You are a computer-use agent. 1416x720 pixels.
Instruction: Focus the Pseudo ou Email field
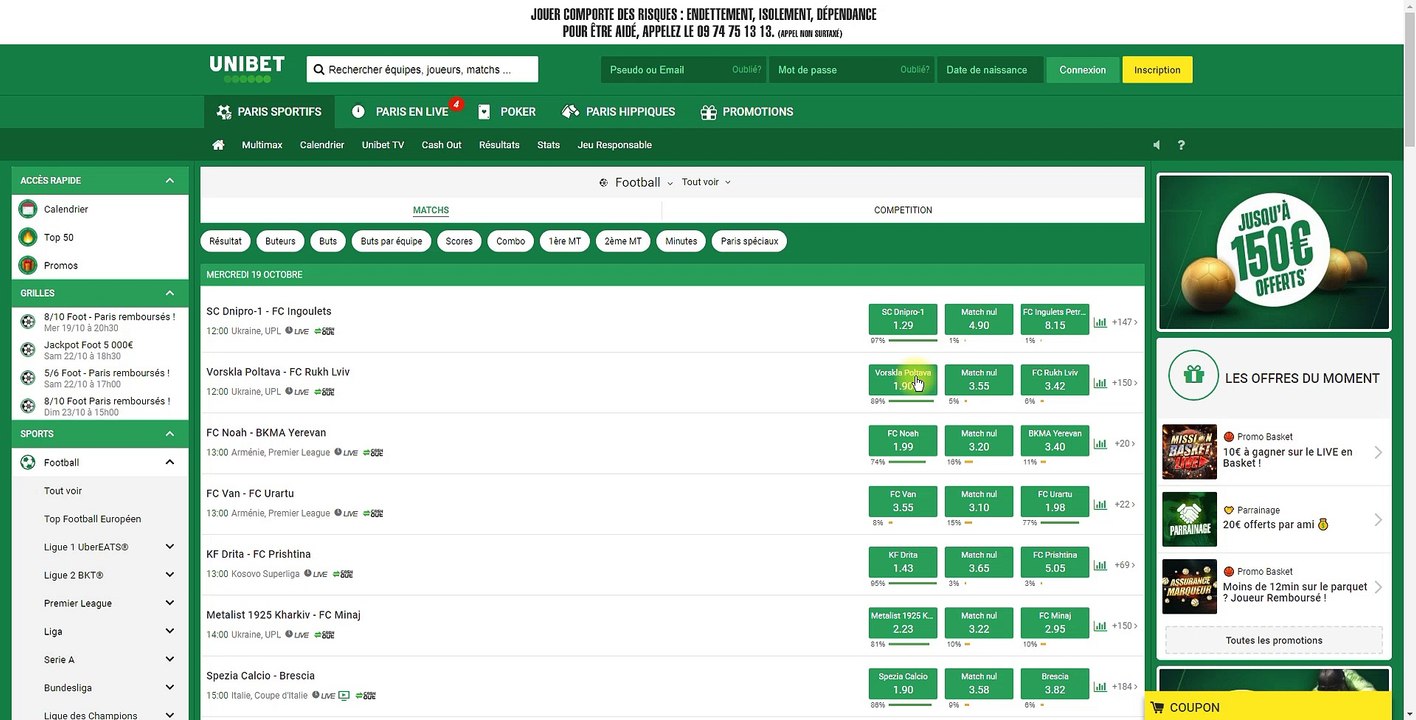pyautogui.click(x=683, y=70)
